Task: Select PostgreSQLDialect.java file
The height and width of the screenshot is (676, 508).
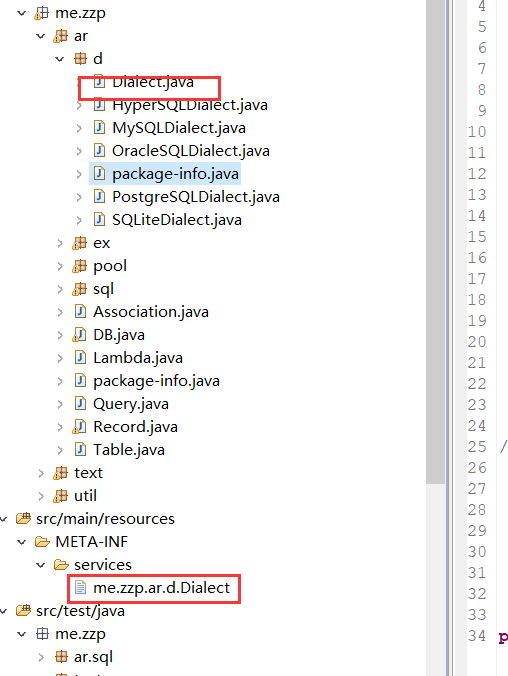Action: point(196,197)
